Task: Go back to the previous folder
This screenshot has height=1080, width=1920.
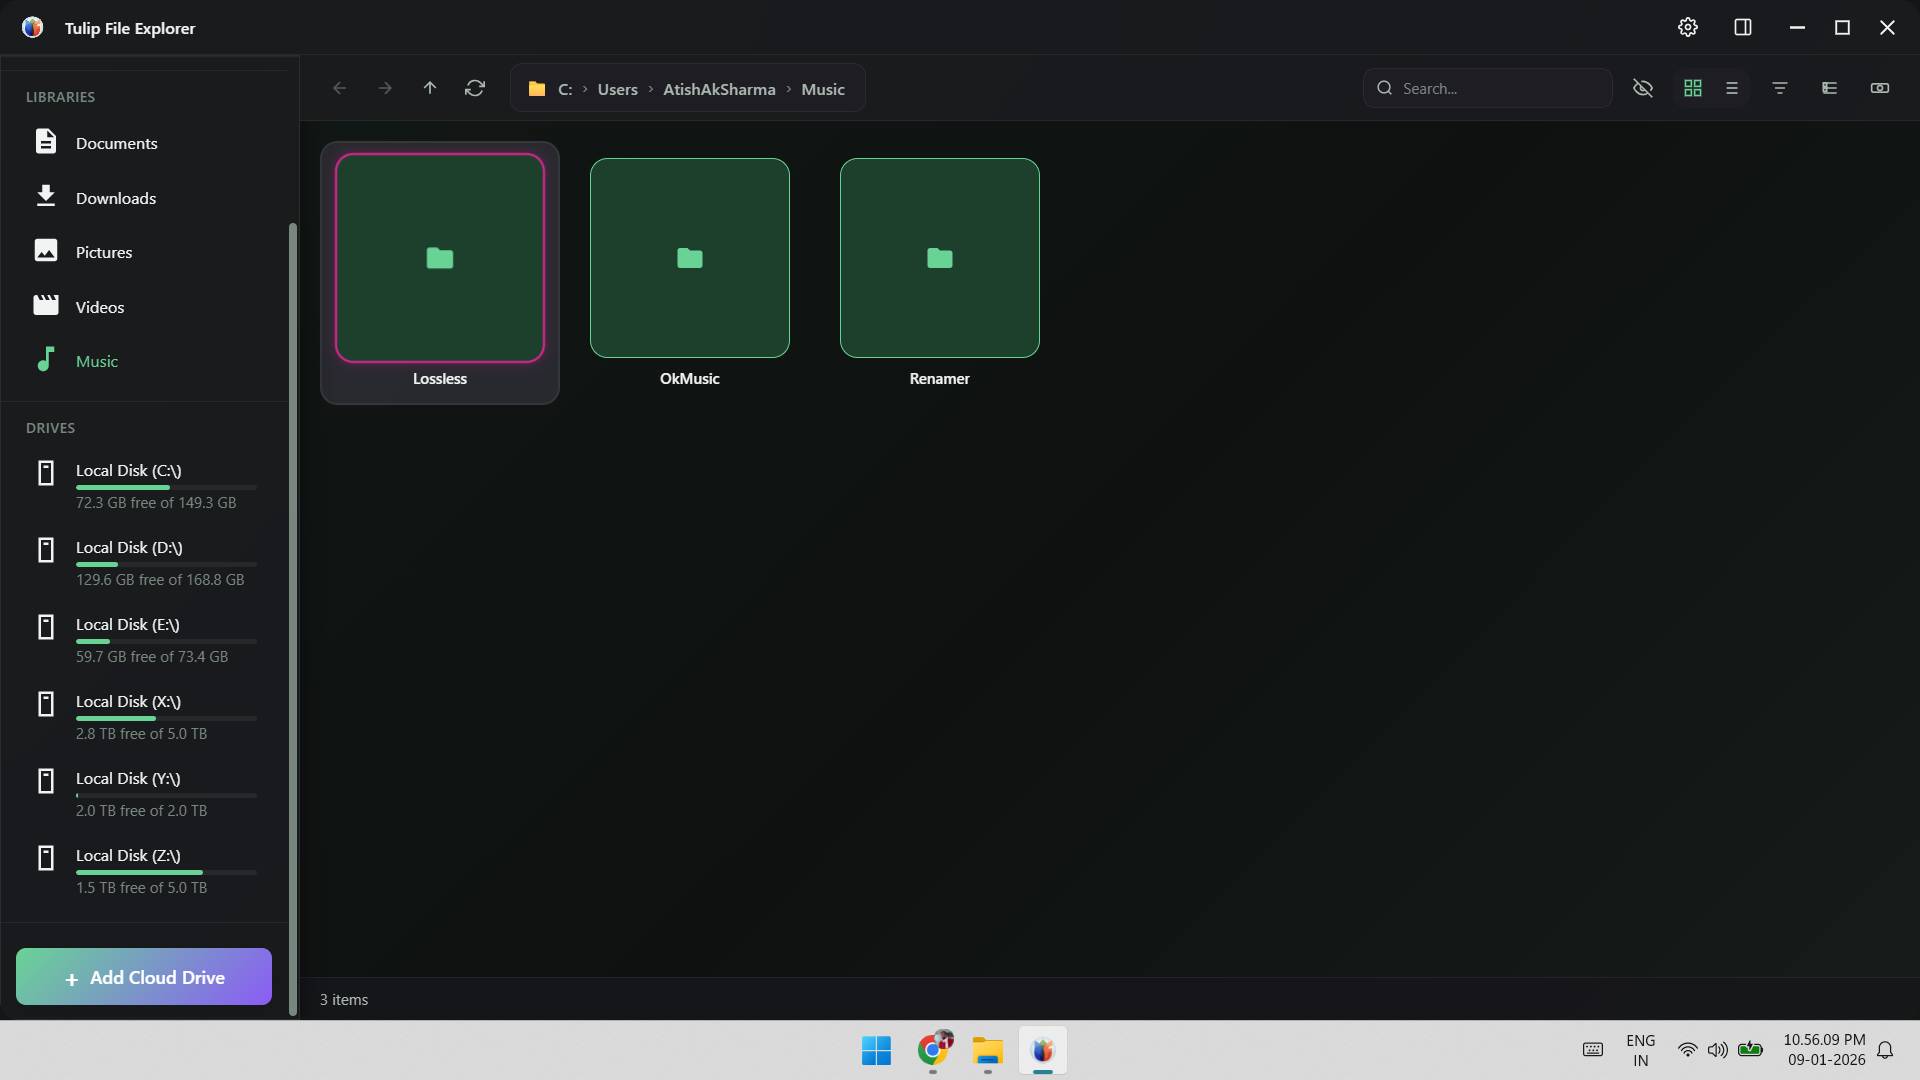Action: 339,88
